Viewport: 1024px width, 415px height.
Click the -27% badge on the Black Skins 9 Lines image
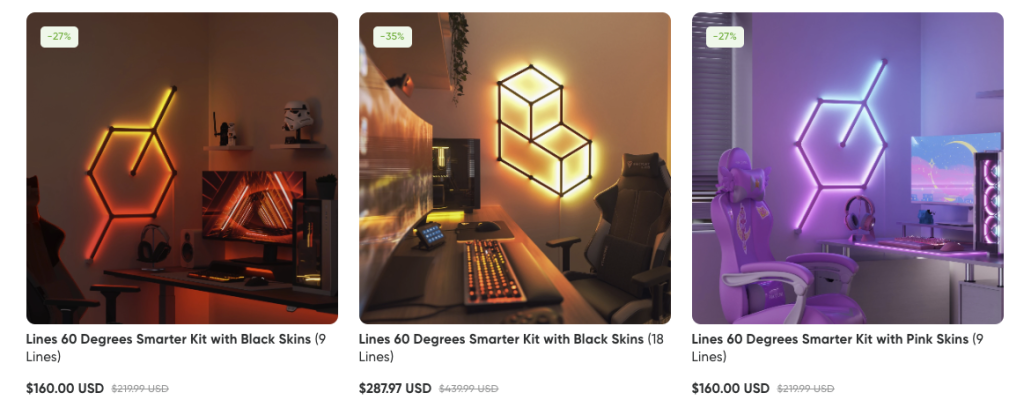pos(59,37)
